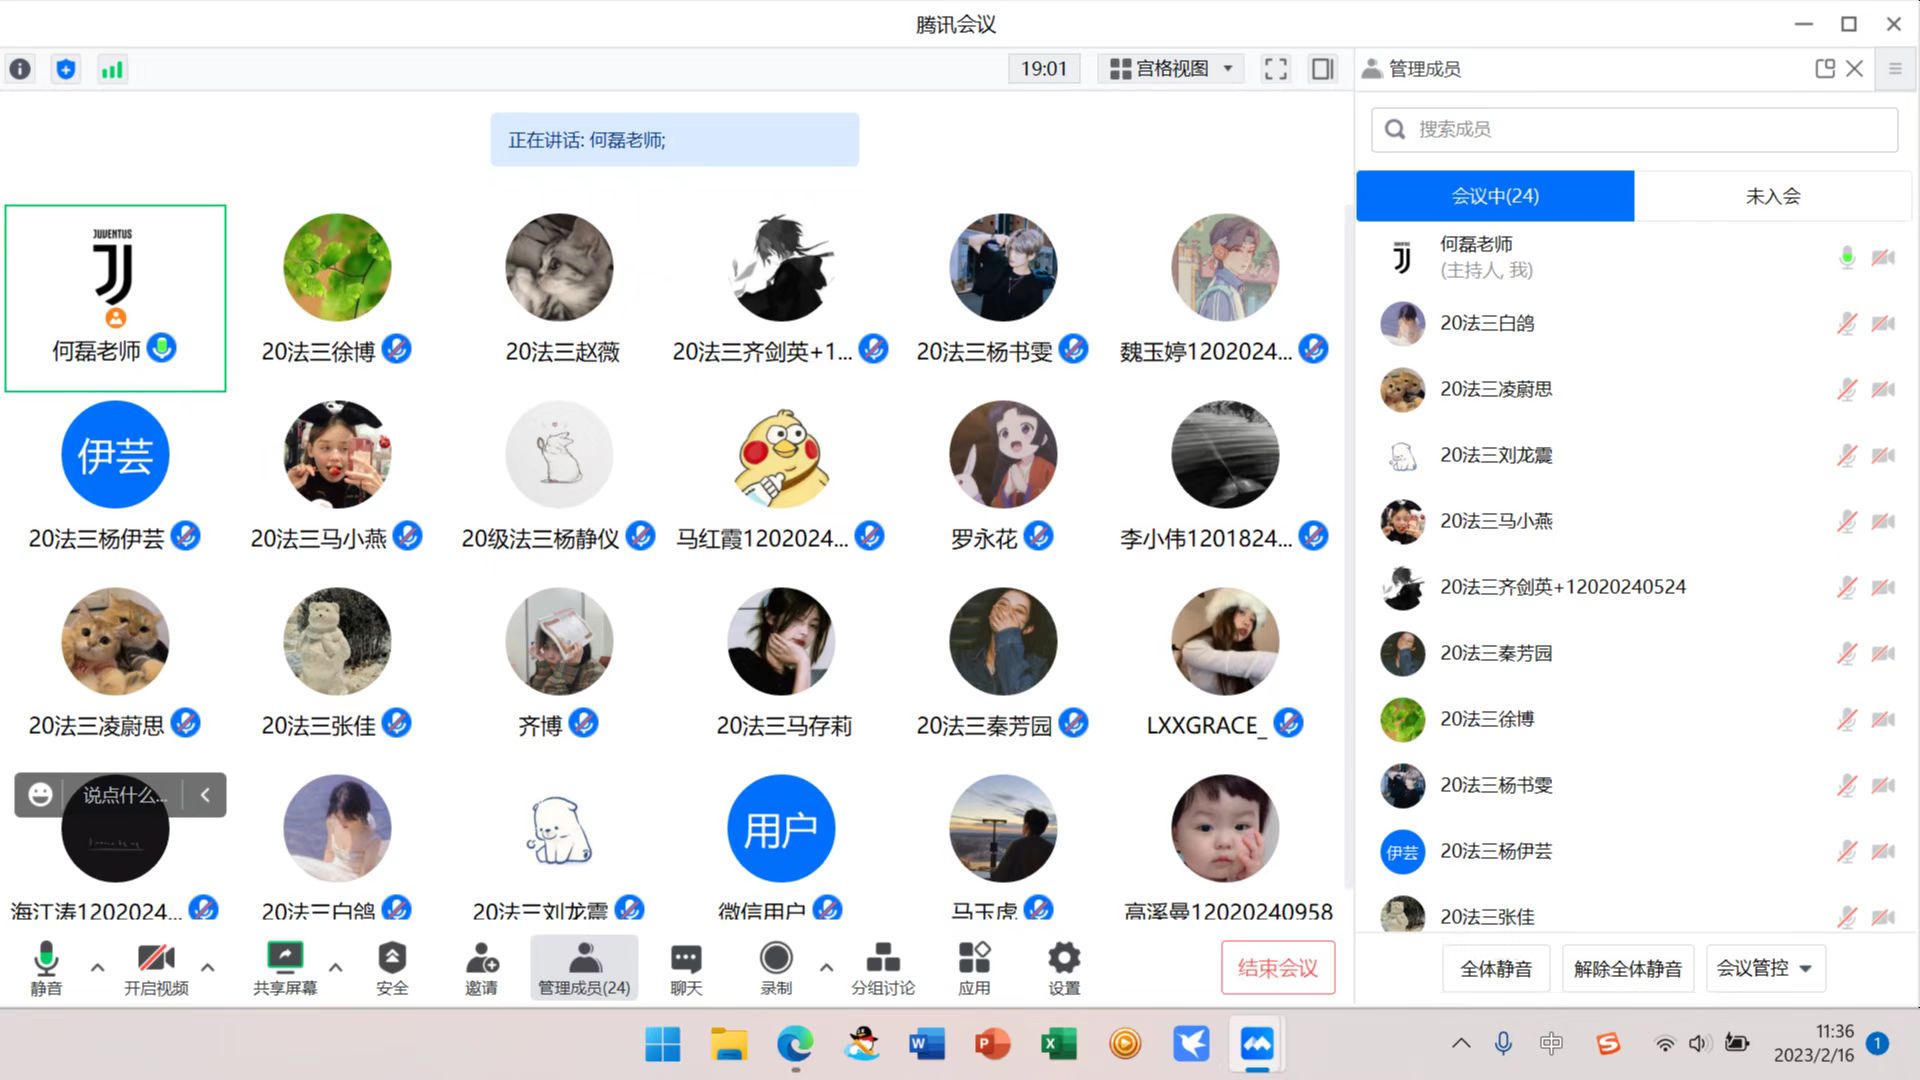Open meeting Settings (设置) gear
The image size is (1920, 1080).
pos(1064,959)
